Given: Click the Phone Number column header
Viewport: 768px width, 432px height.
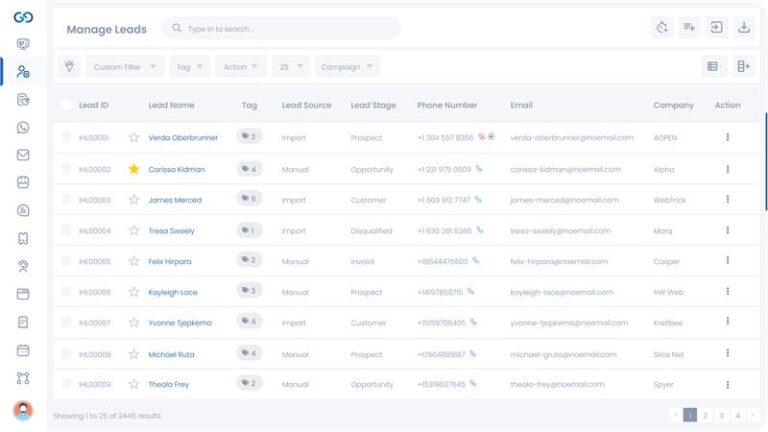Looking at the screenshot, I should [447, 105].
